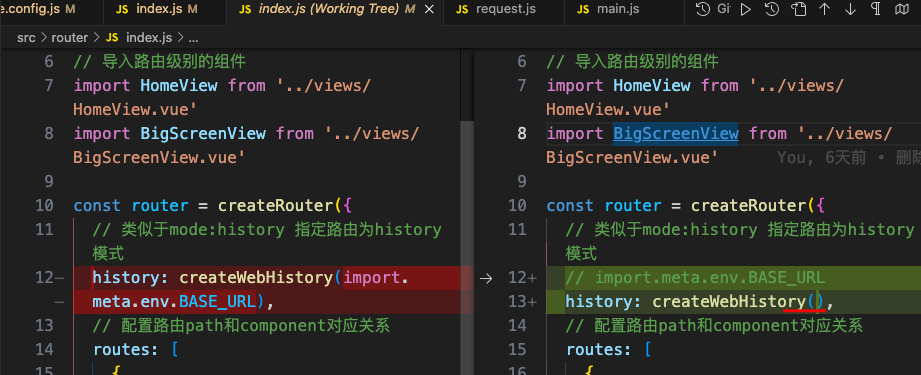Click the Open File icon in diff toolbar
The image size is (921, 375).
[798, 9]
